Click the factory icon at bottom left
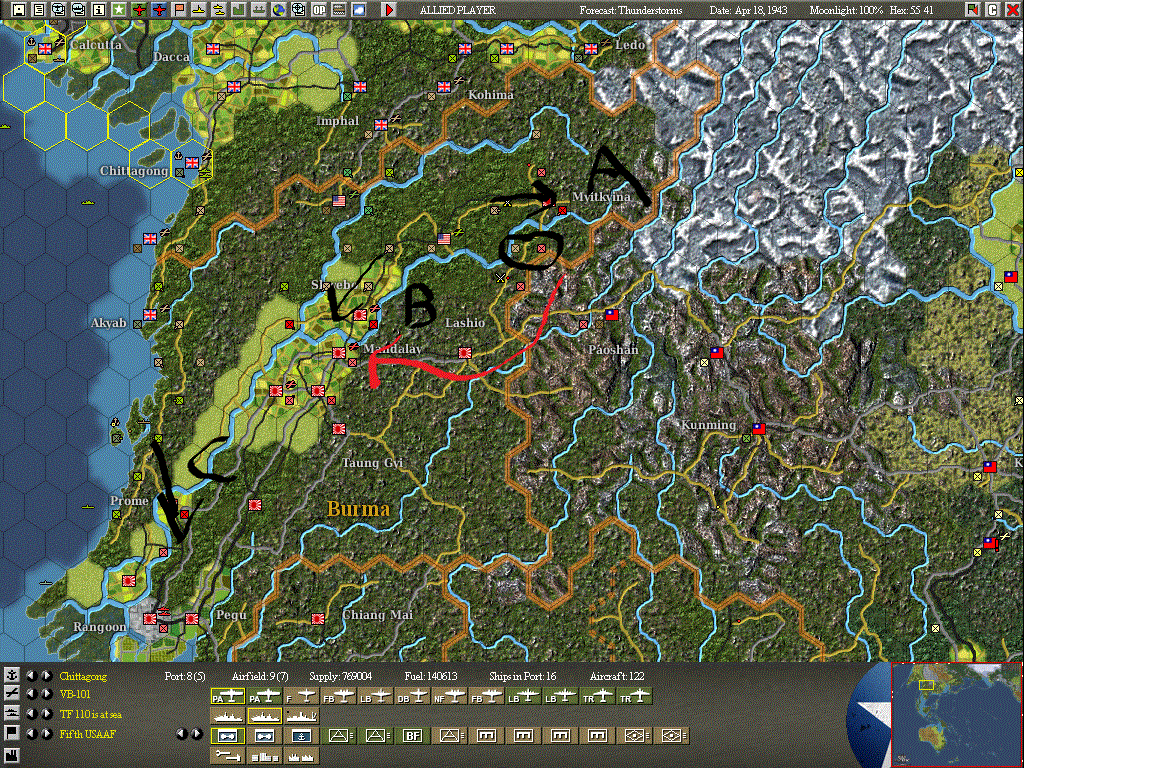Viewport: 1152px width, 768px height. 12,756
